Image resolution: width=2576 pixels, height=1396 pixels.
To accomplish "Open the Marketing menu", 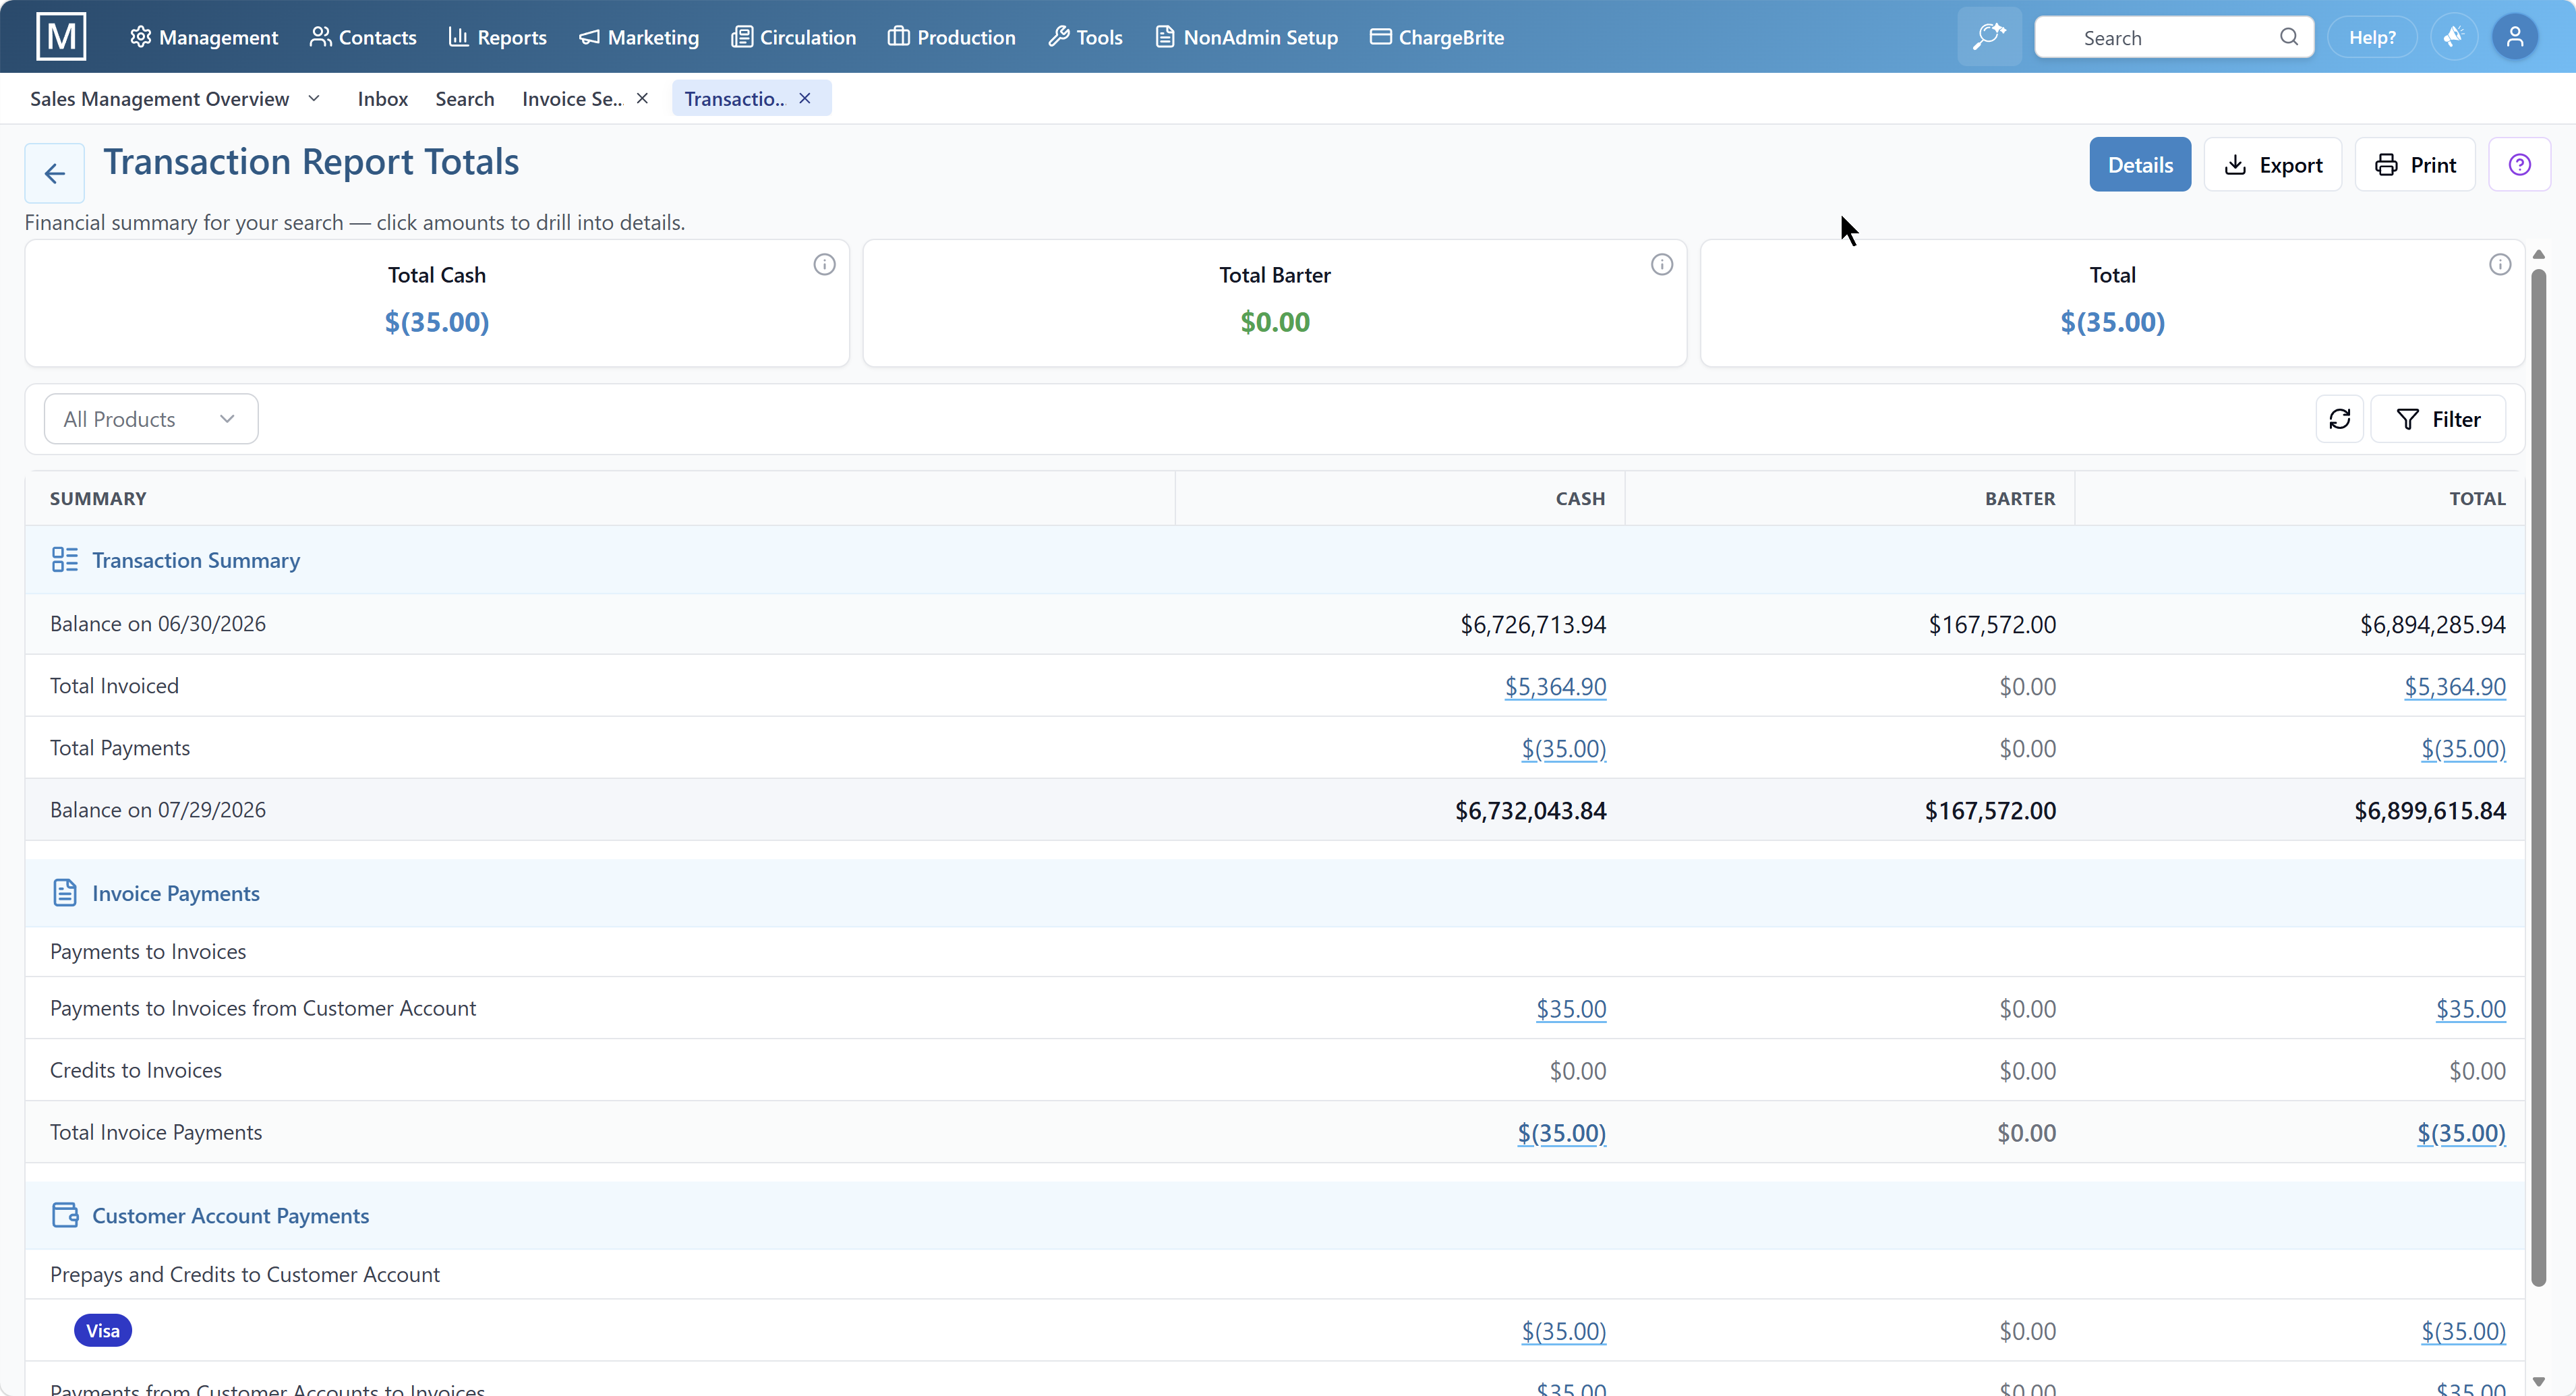I will click(639, 37).
